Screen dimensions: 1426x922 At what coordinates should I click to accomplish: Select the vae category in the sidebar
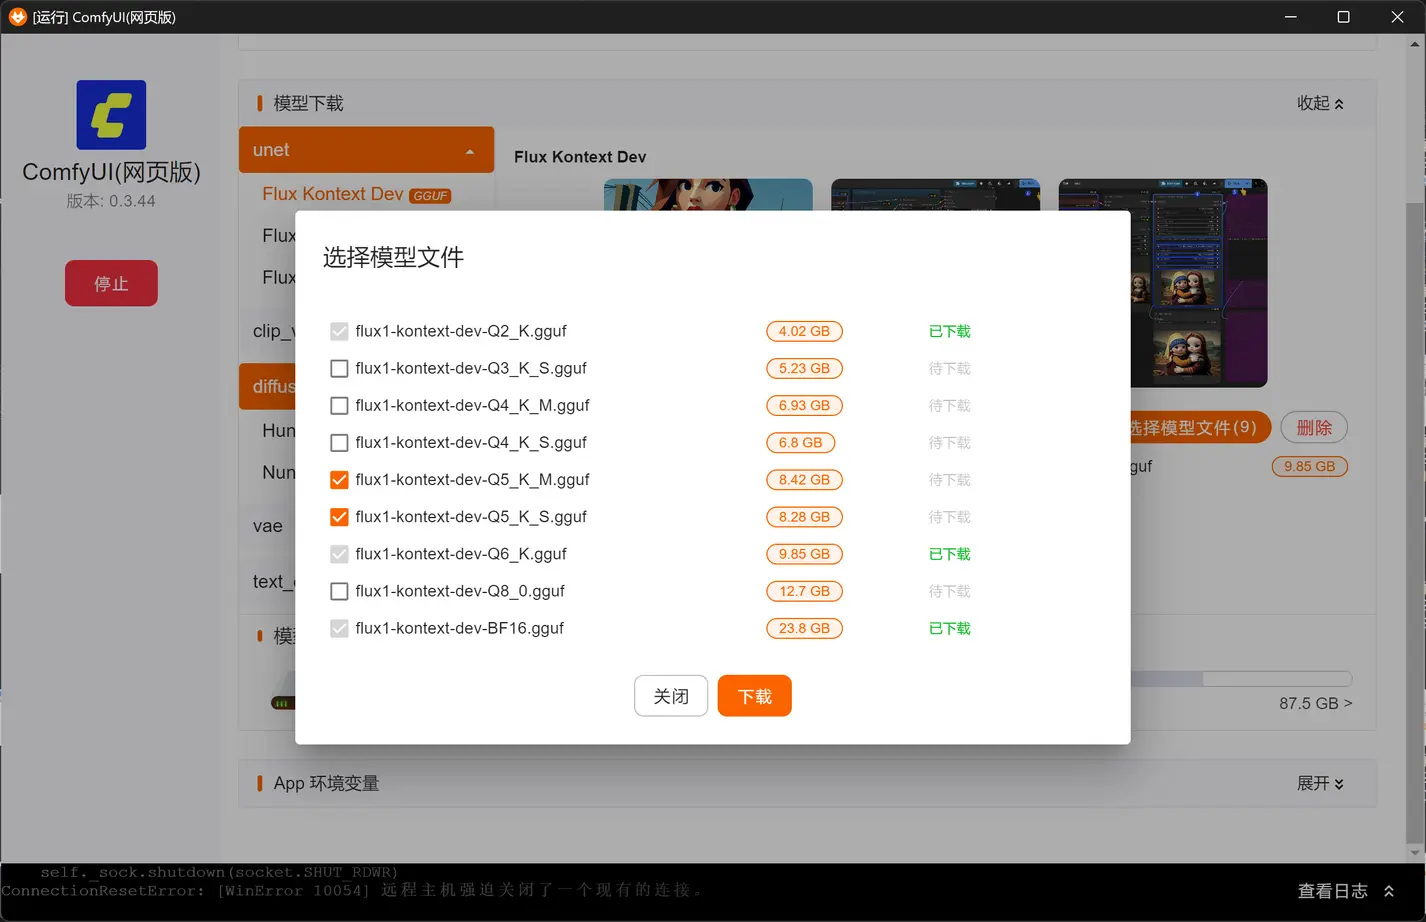coord(267,525)
